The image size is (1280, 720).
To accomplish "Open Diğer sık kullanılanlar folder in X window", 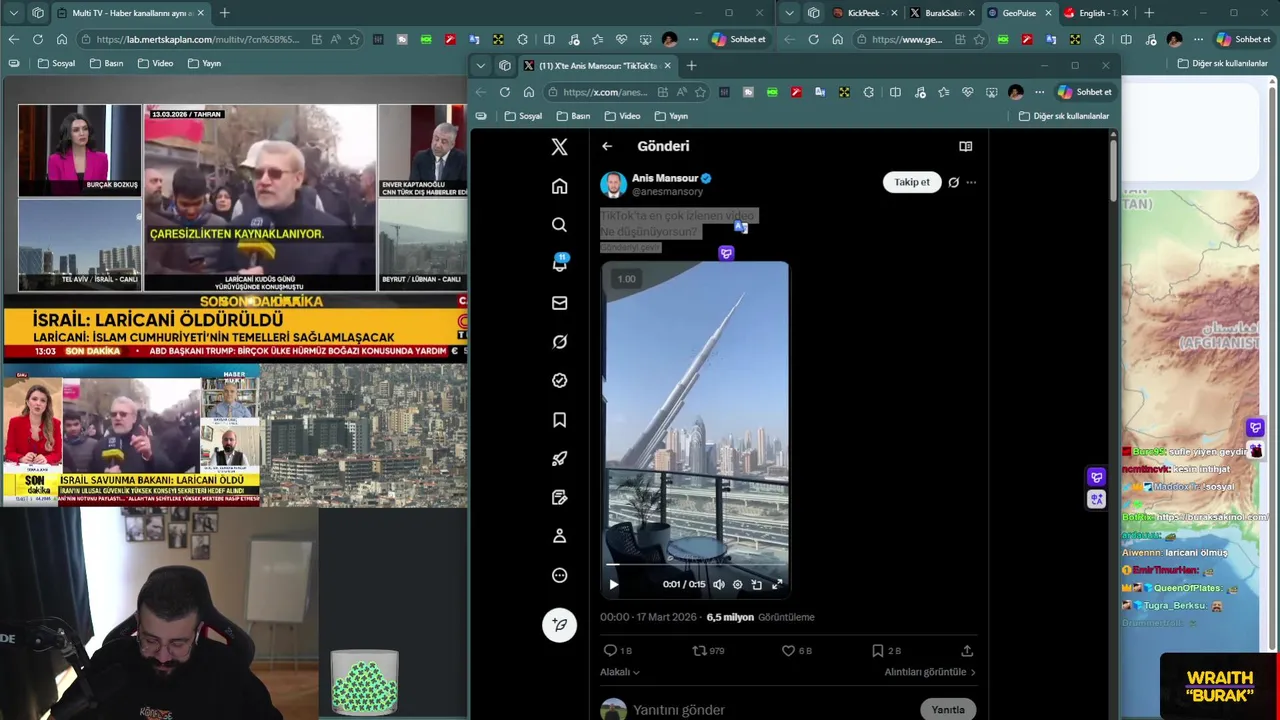I will click(1064, 116).
